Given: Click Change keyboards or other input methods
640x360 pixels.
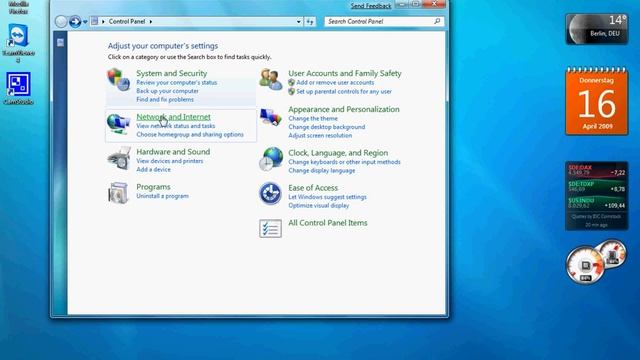Looking at the screenshot, I should (344, 162).
